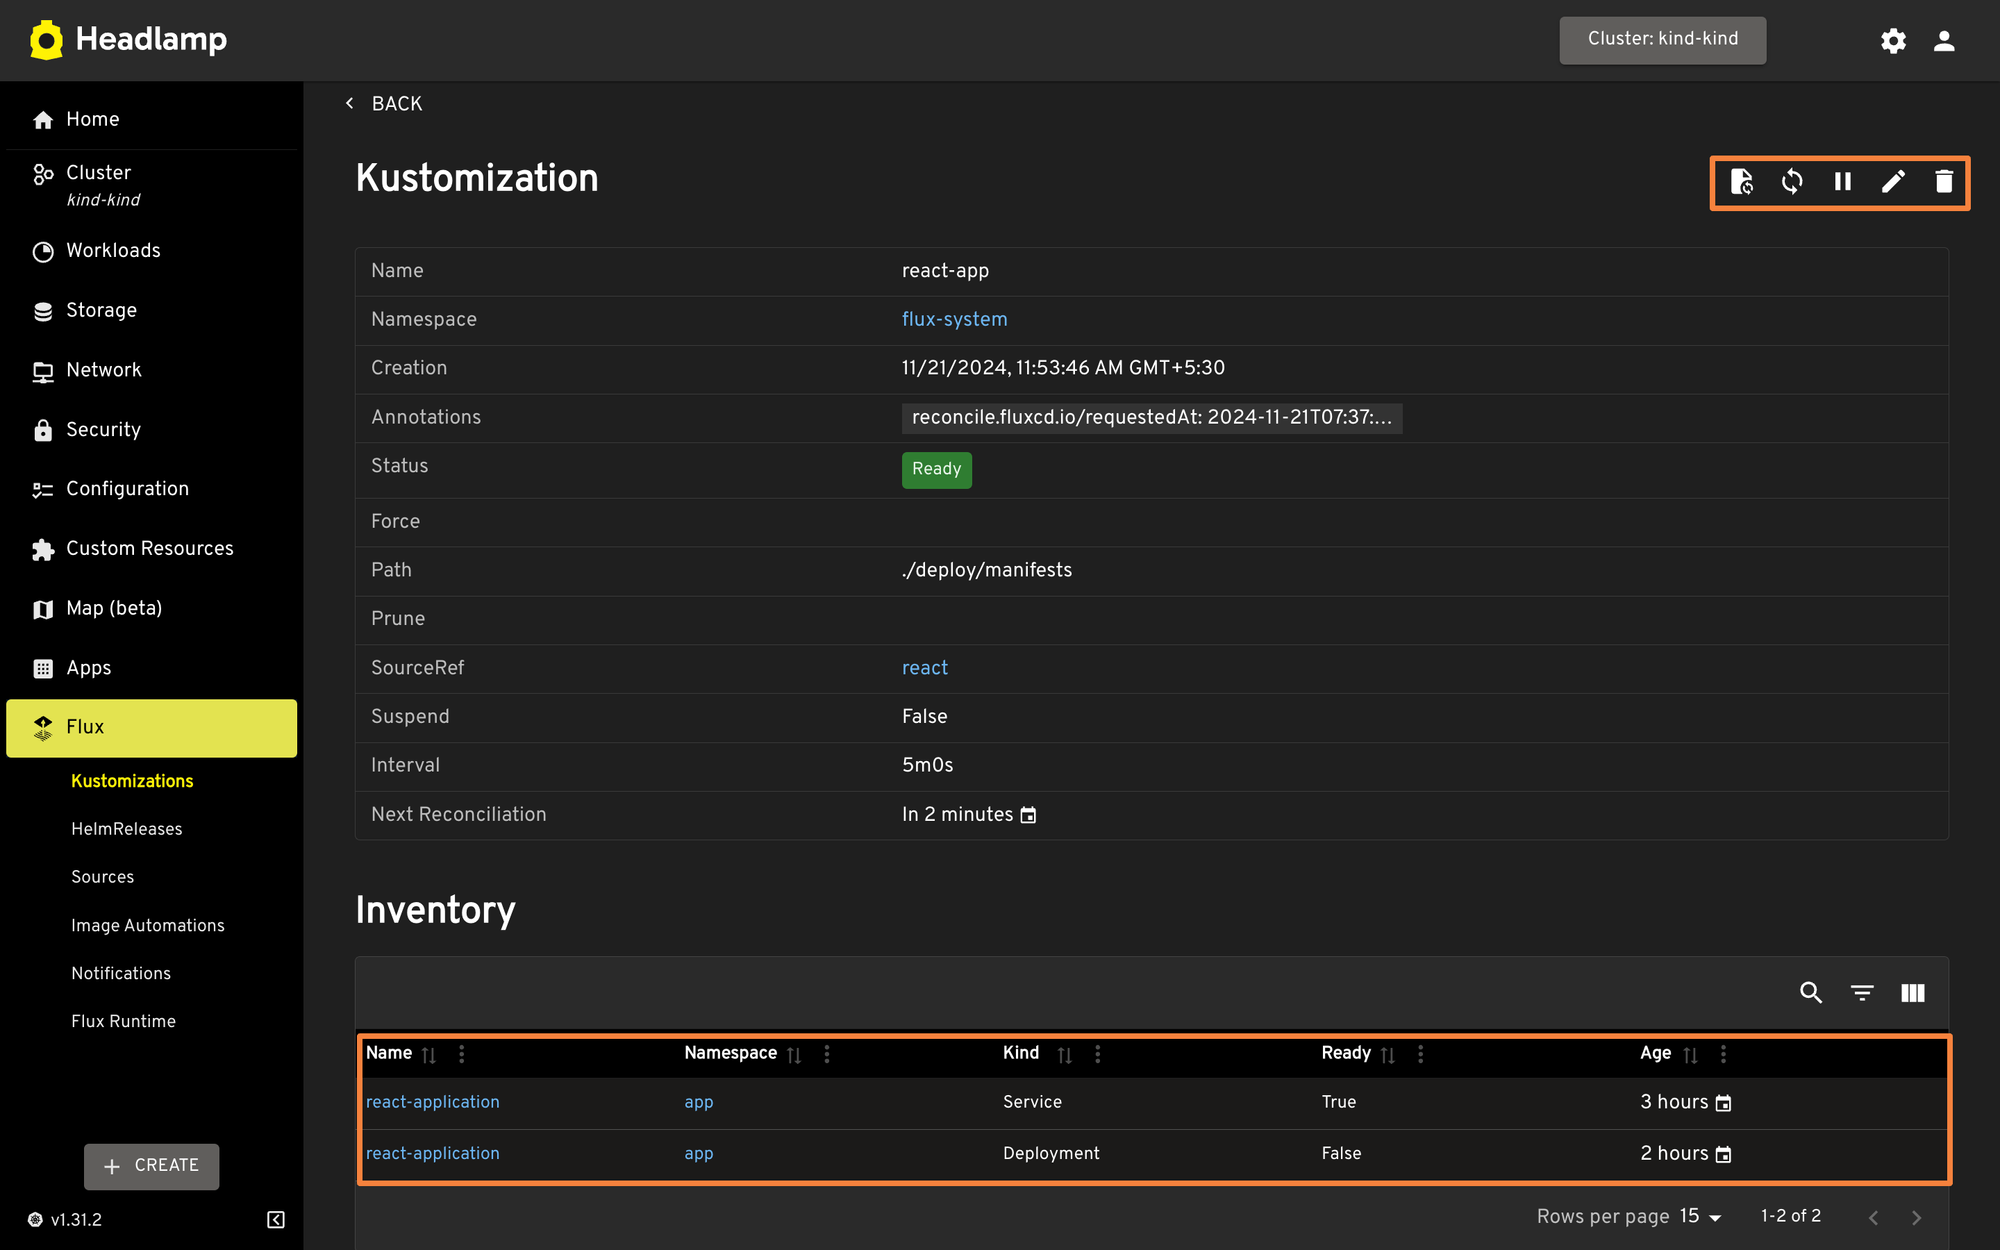
Task: Open react-application Service link
Action: coord(432,1102)
